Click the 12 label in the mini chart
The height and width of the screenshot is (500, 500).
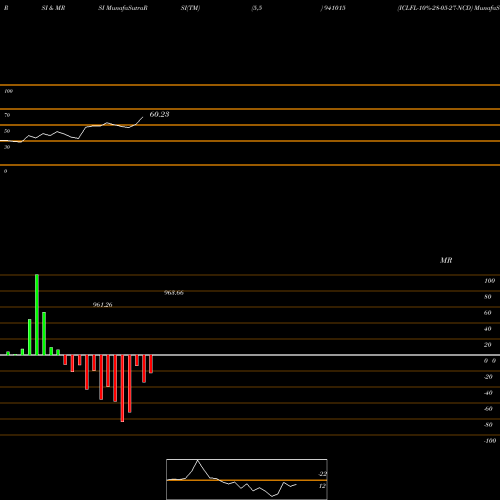[322, 486]
